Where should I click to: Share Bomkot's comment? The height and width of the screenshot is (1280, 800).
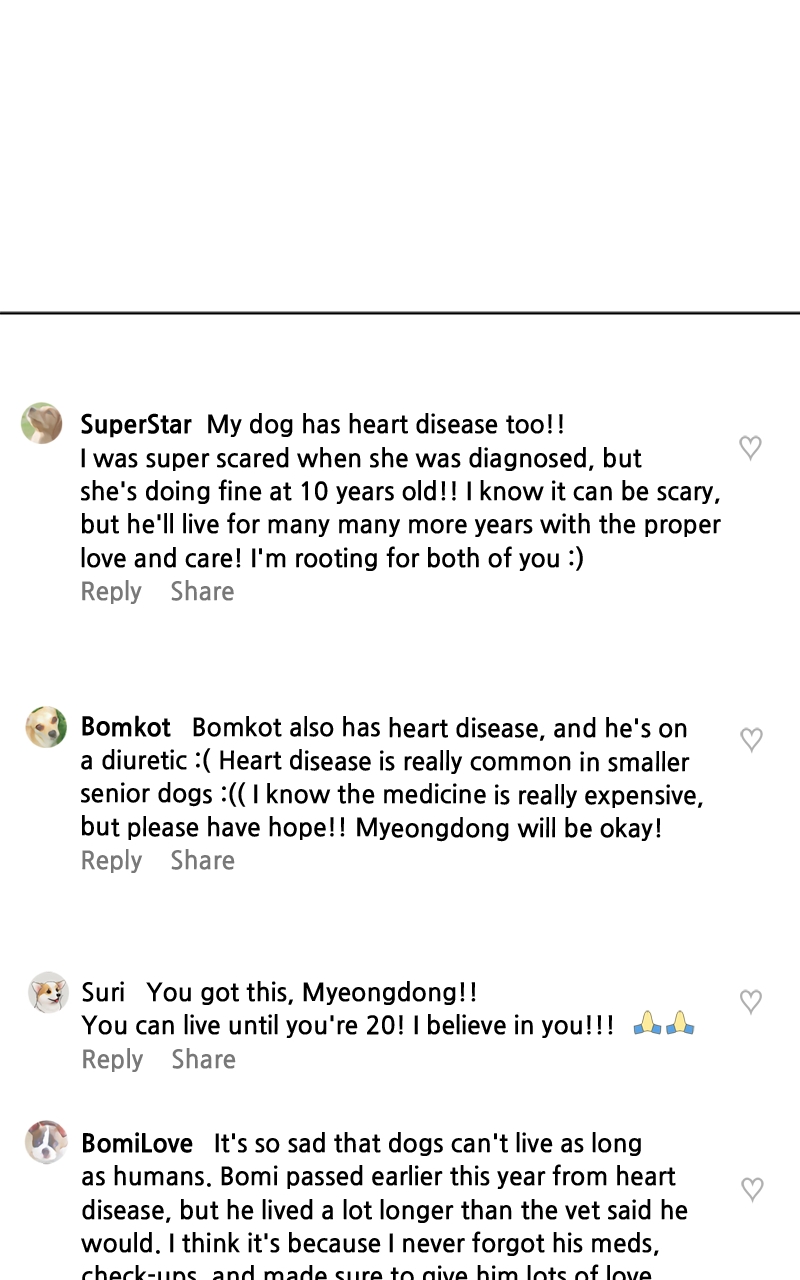point(202,860)
